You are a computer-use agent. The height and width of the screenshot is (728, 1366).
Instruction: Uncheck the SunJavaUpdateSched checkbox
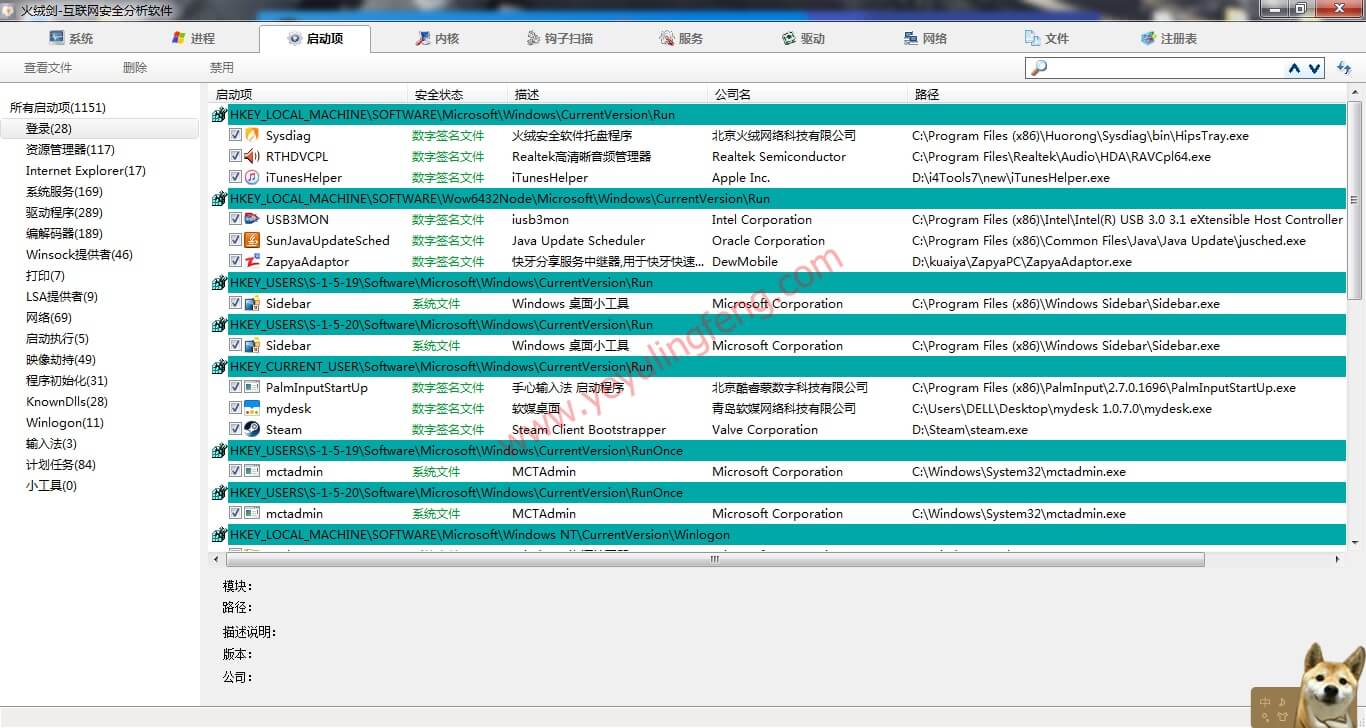coord(235,240)
